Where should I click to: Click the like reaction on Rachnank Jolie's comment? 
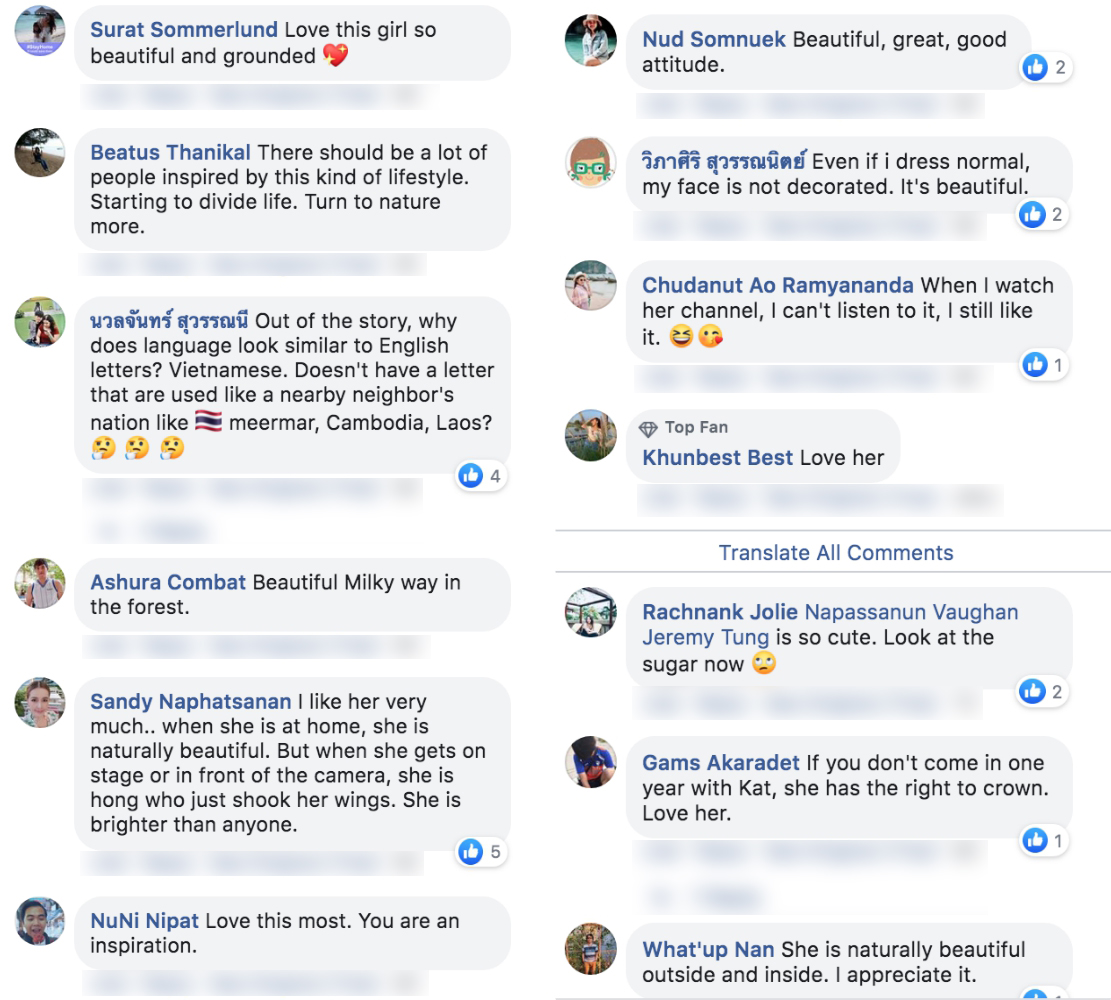click(1043, 691)
